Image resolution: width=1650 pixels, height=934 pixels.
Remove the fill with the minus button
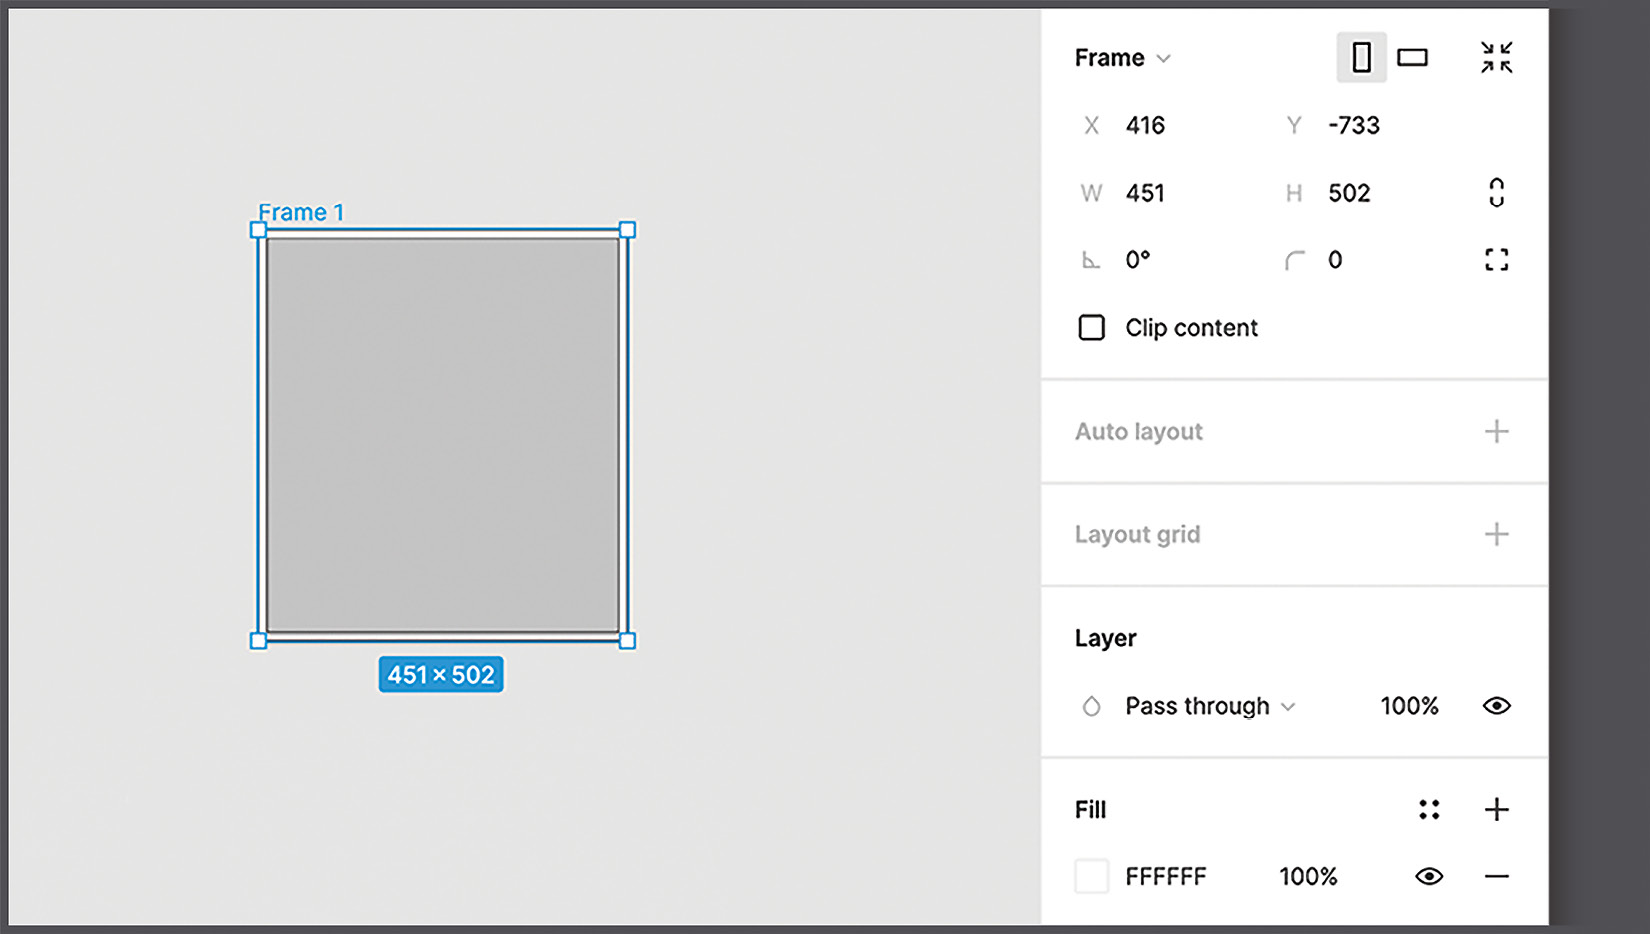tap(1497, 876)
